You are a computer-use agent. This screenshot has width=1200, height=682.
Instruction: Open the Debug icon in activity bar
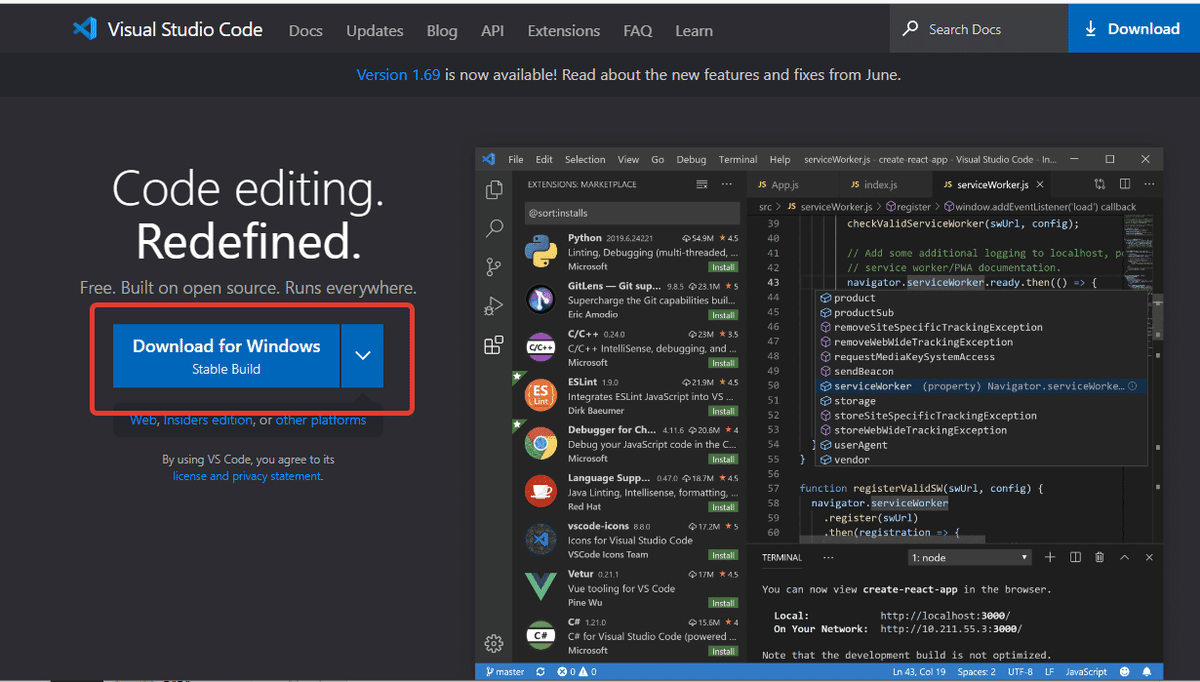(x=493, y=306)
